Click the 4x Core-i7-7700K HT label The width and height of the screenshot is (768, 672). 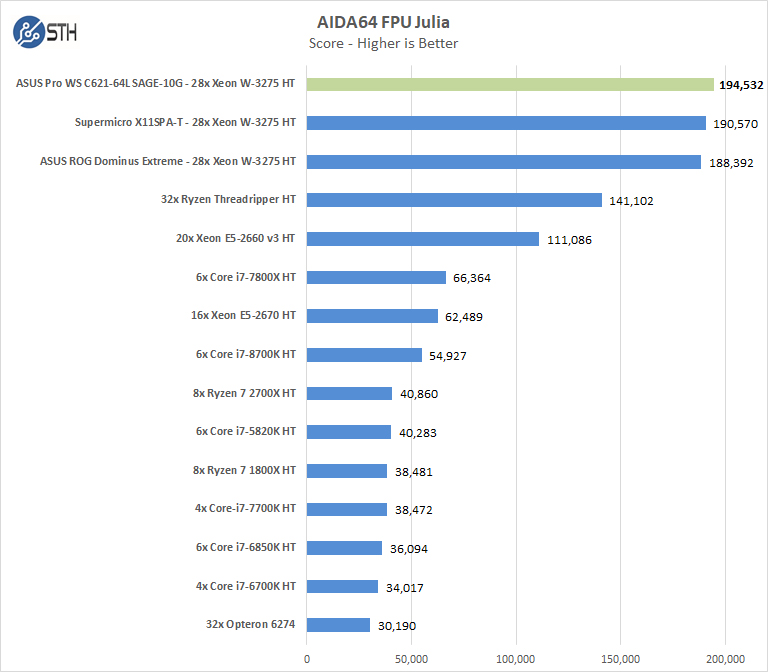[x=245, y=508]
